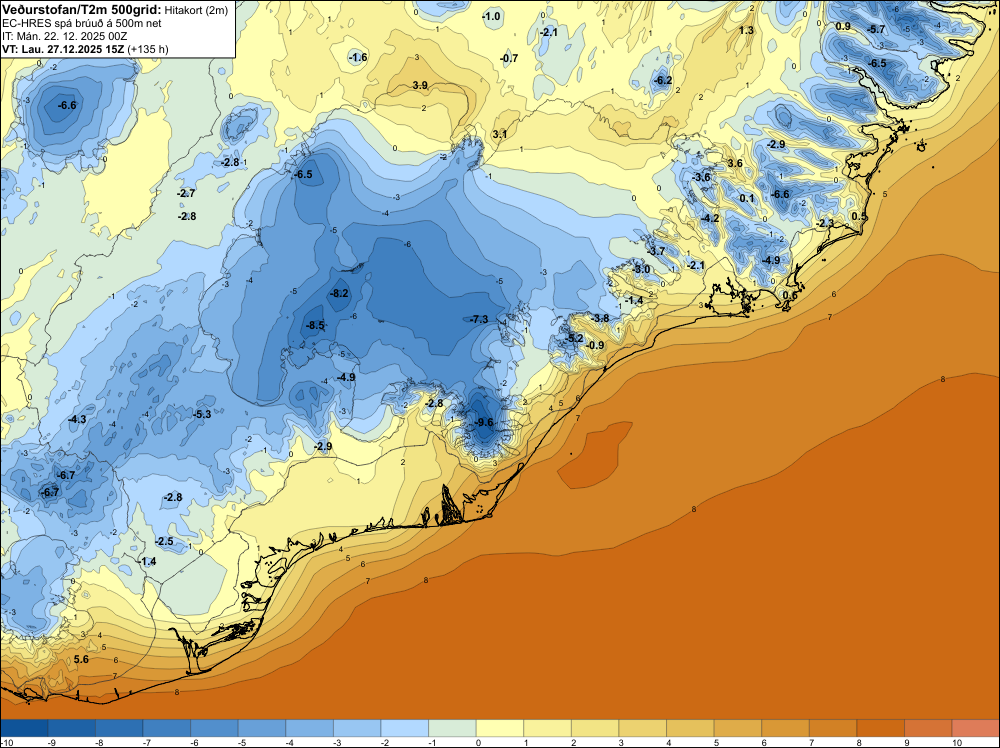Click the 1.3 temperature label

(x=746, y=31)
